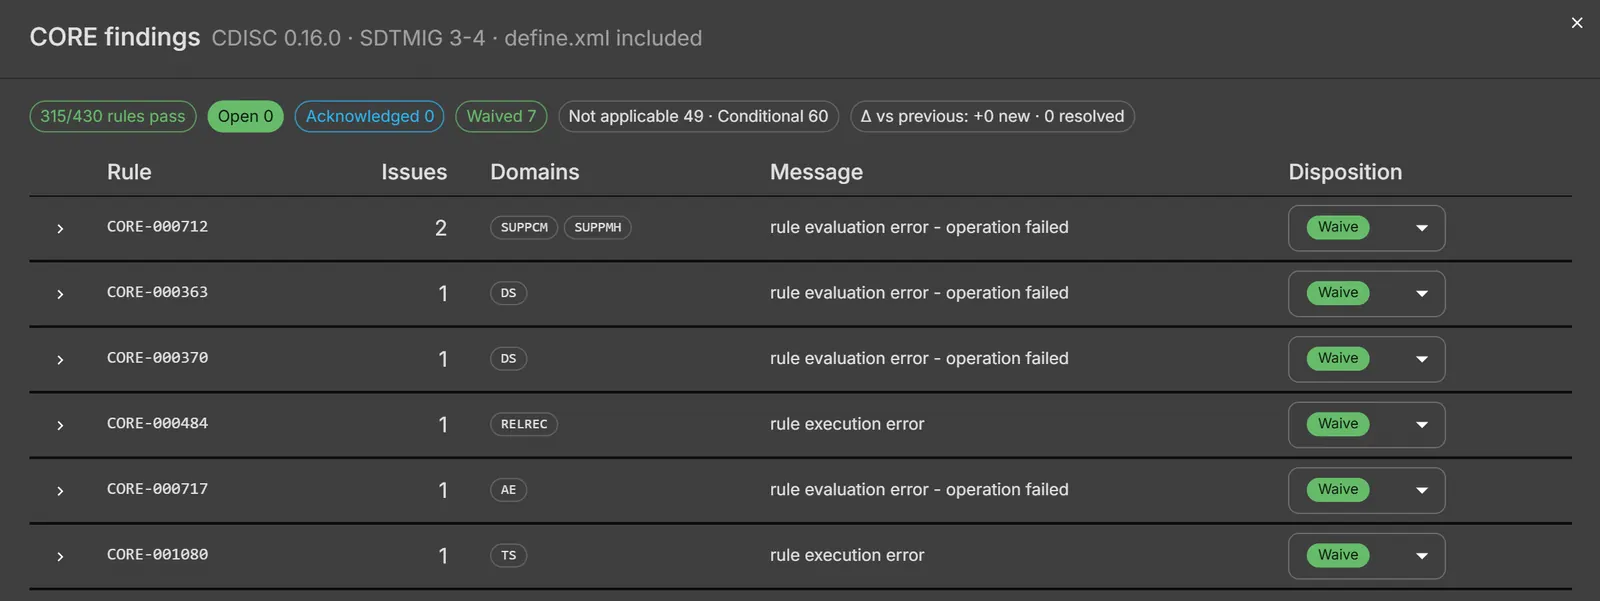Open disposition dropdown for CORE-001080
Image resolution: width=1600 pixels, height=601 pixels.
point(1366,556)
